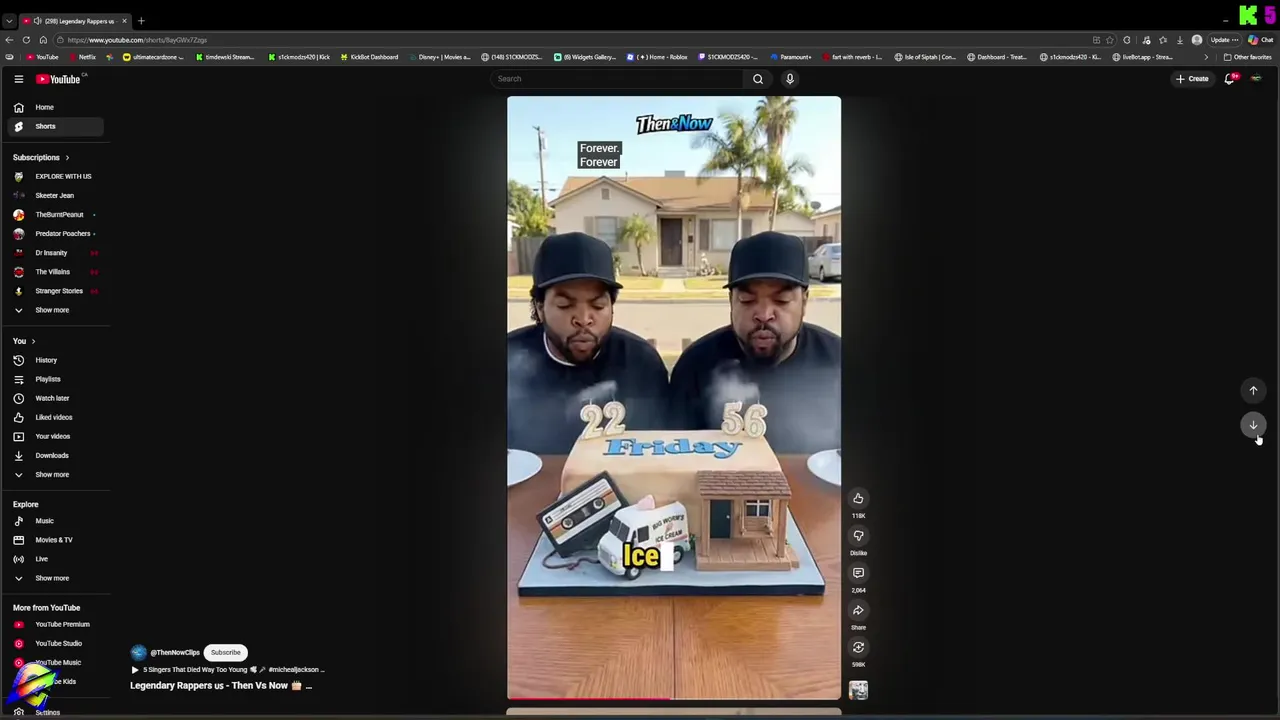Click the Remix icon
The image size is (1280, 720).
[858, 647]
